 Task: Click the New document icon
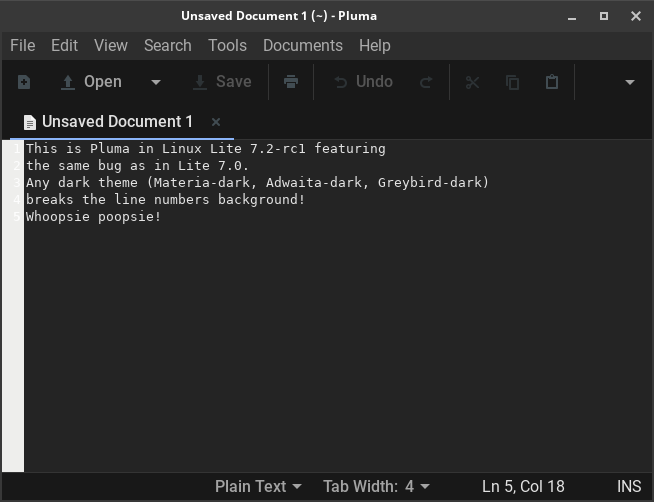coord(24,82)
